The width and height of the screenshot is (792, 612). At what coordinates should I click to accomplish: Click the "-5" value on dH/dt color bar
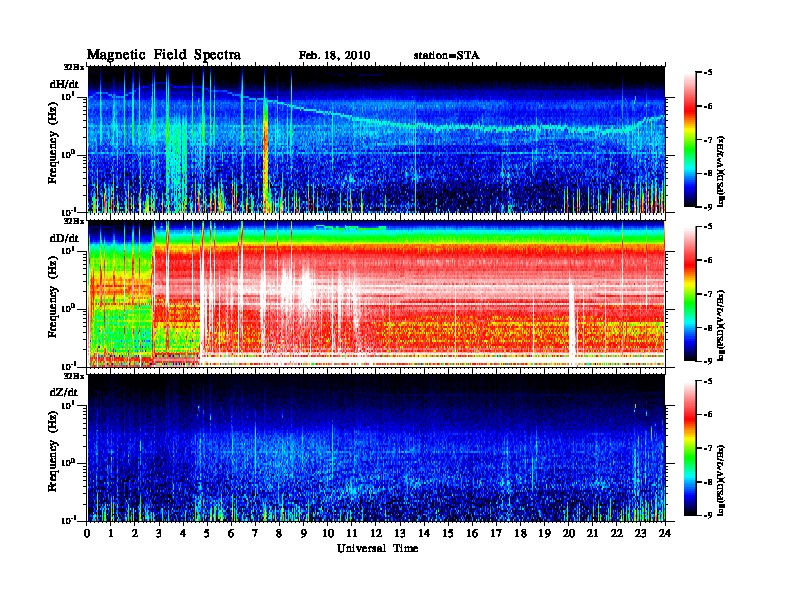click(707, 73)
